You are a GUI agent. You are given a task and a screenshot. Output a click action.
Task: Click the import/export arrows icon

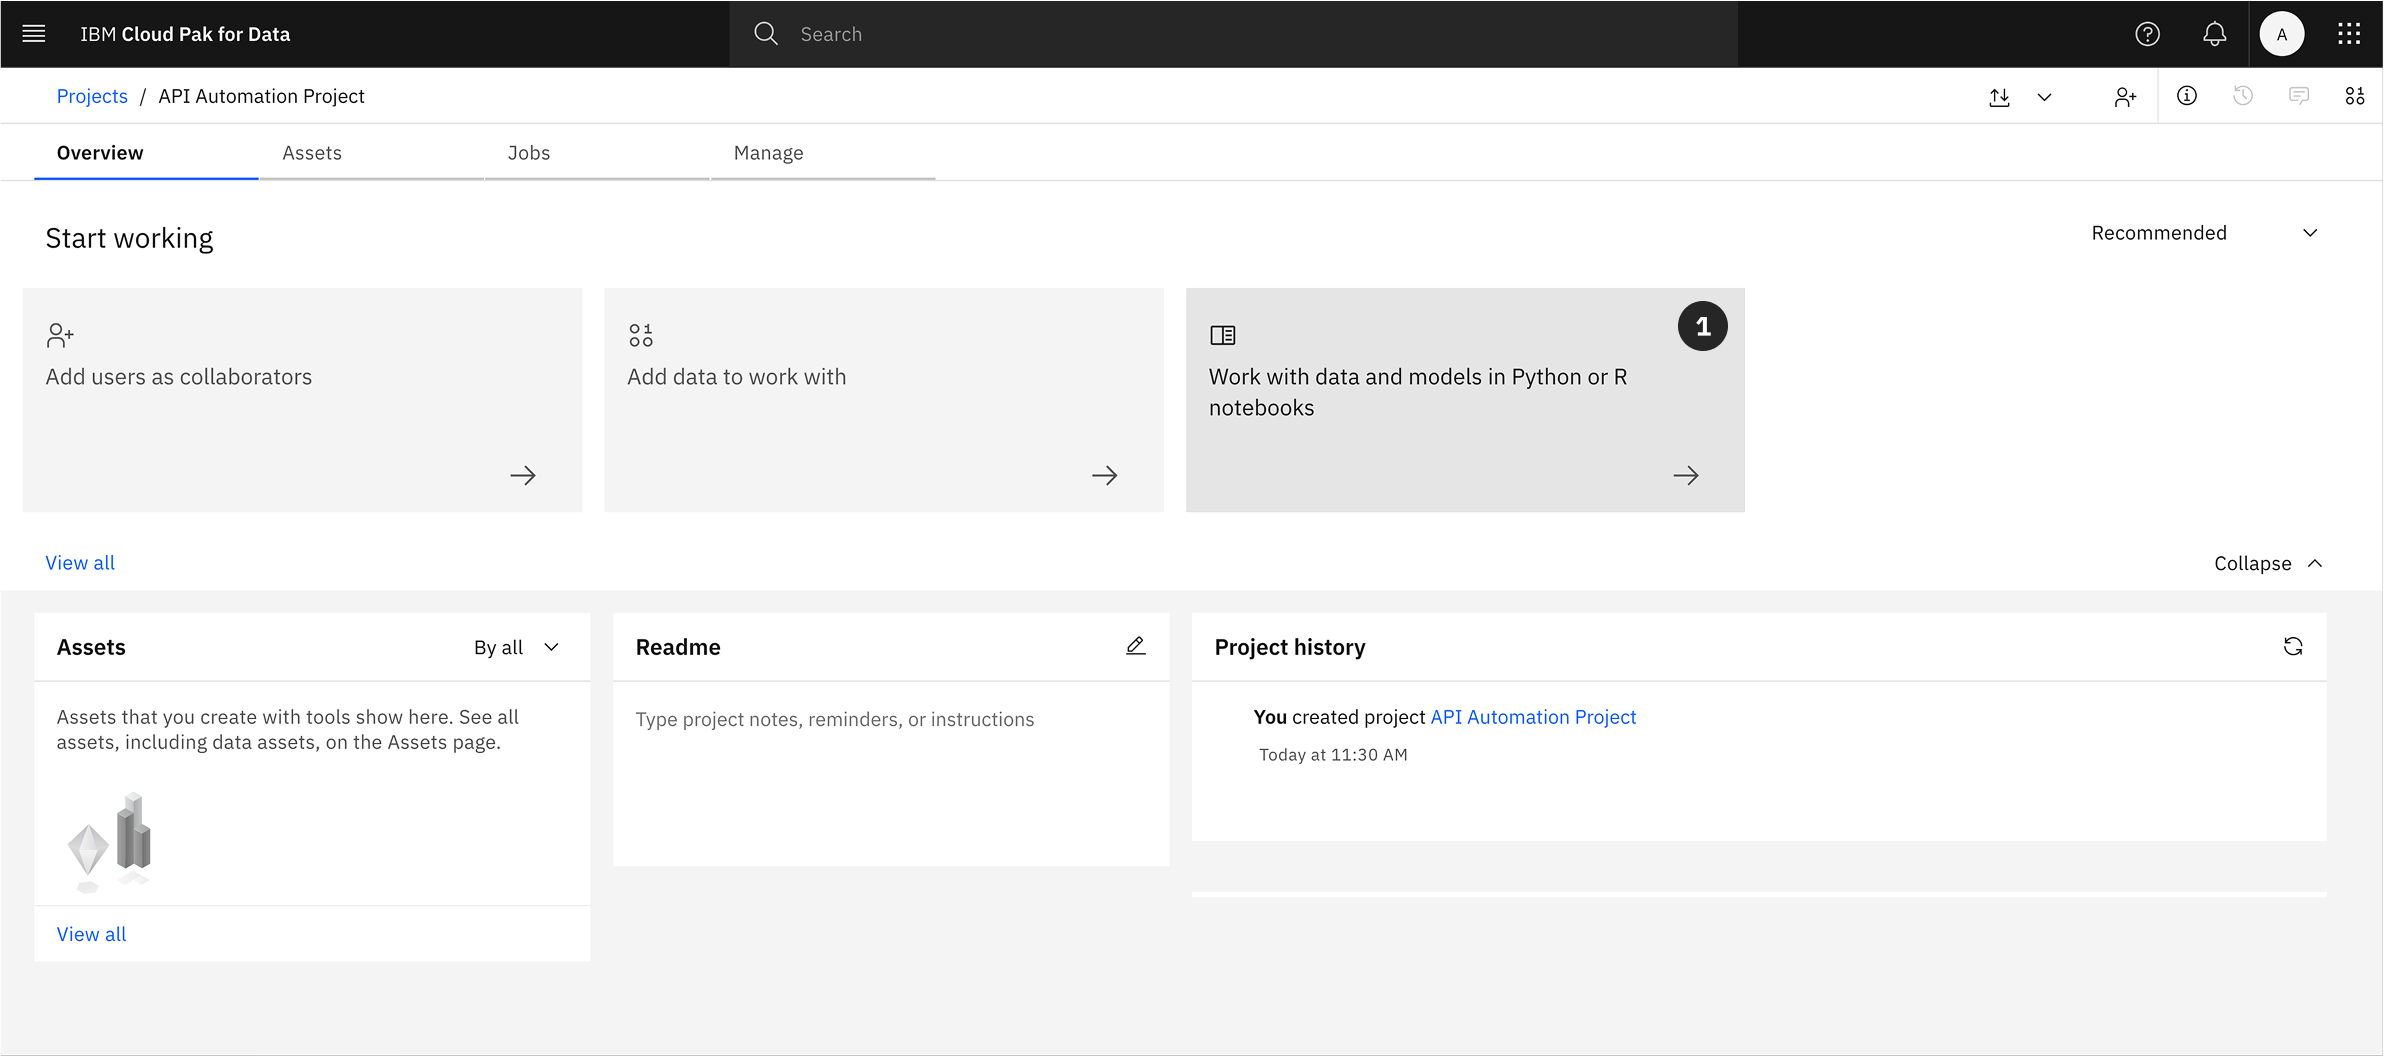pyautogui.click(x=1999, y=97)
